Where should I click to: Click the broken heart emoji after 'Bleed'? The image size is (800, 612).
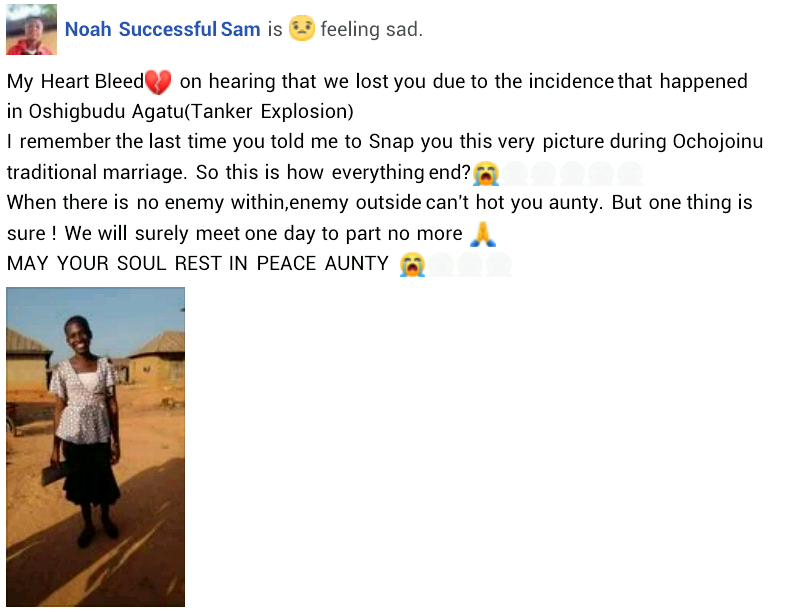coord(158,82)
